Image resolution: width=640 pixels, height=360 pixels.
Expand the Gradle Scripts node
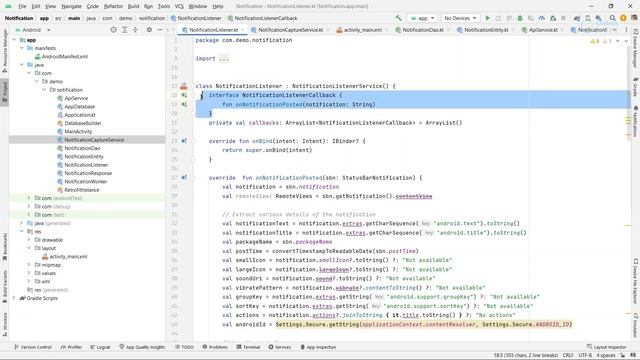[x=14, y=298]
